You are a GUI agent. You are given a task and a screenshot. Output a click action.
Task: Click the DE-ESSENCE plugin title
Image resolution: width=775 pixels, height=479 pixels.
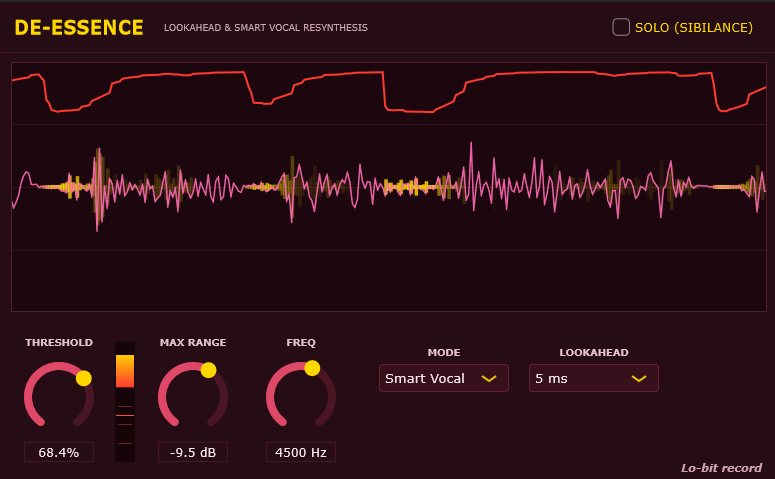point(79,28)
